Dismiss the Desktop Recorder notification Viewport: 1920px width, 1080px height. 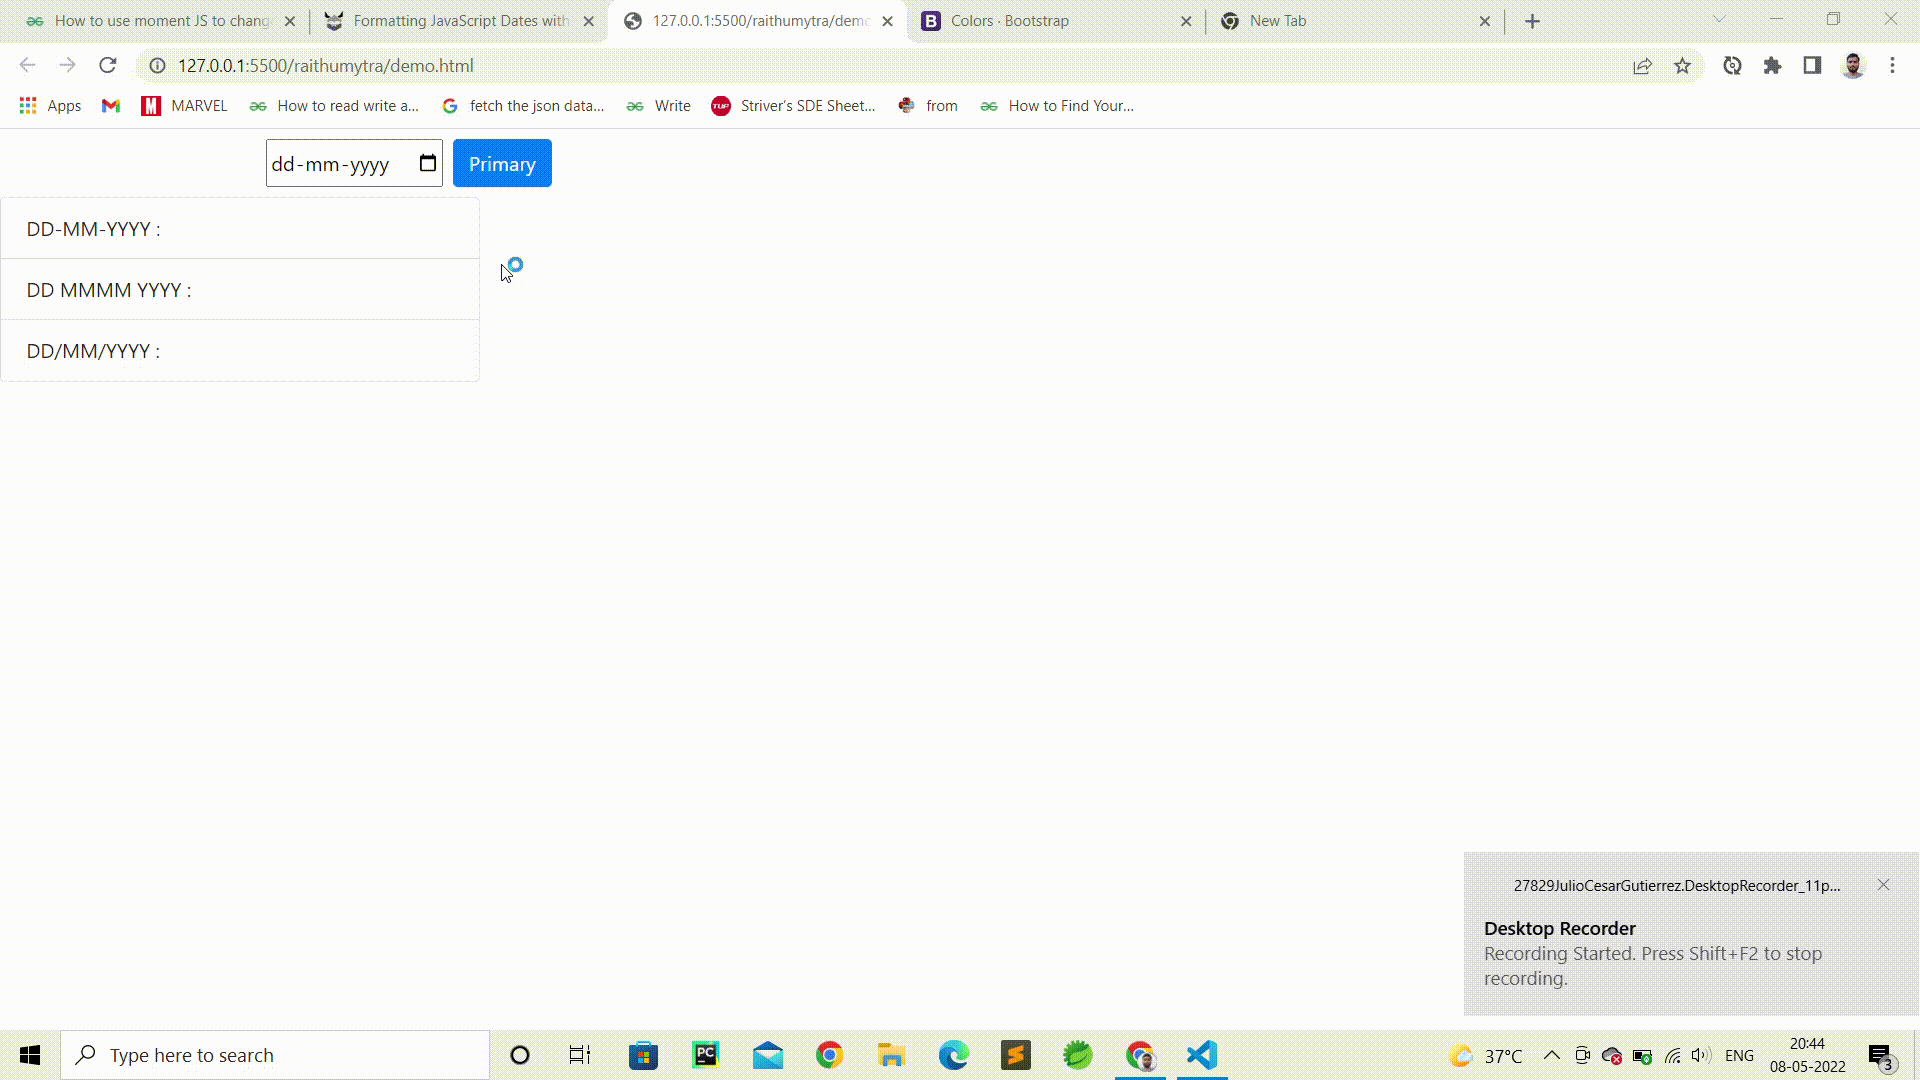click(x=1883, y=885)
